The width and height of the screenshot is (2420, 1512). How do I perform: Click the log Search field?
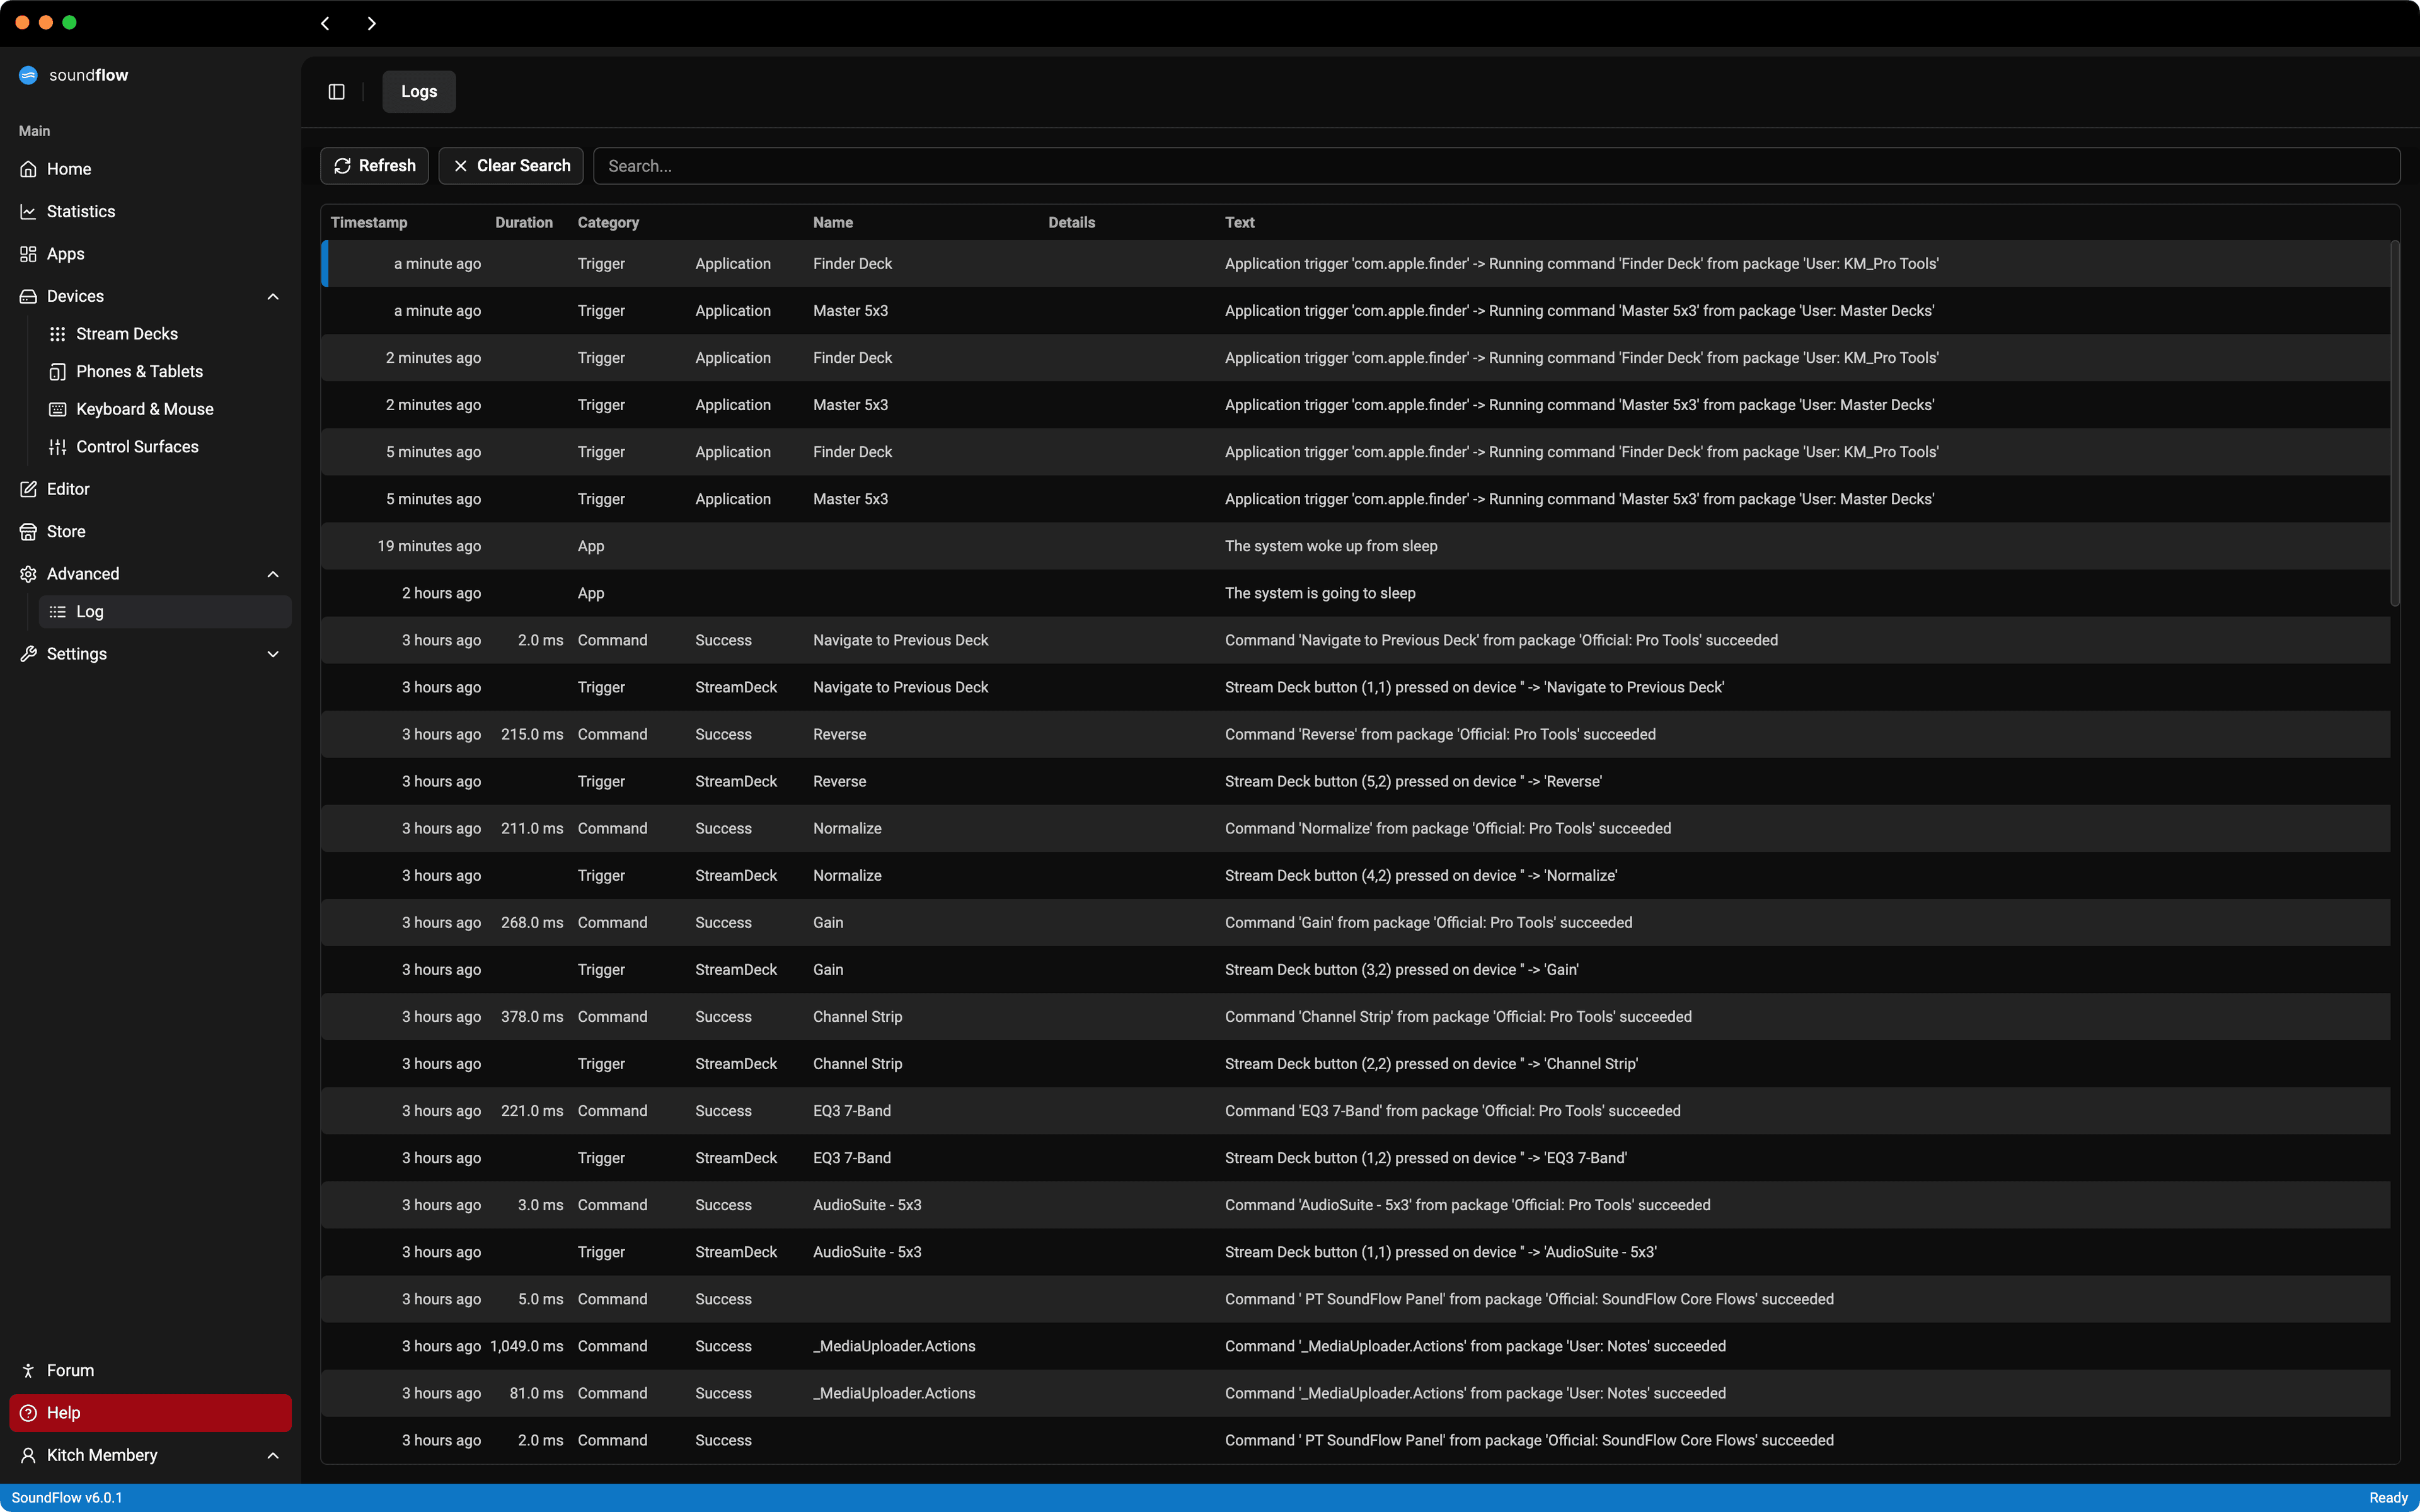1495,166
